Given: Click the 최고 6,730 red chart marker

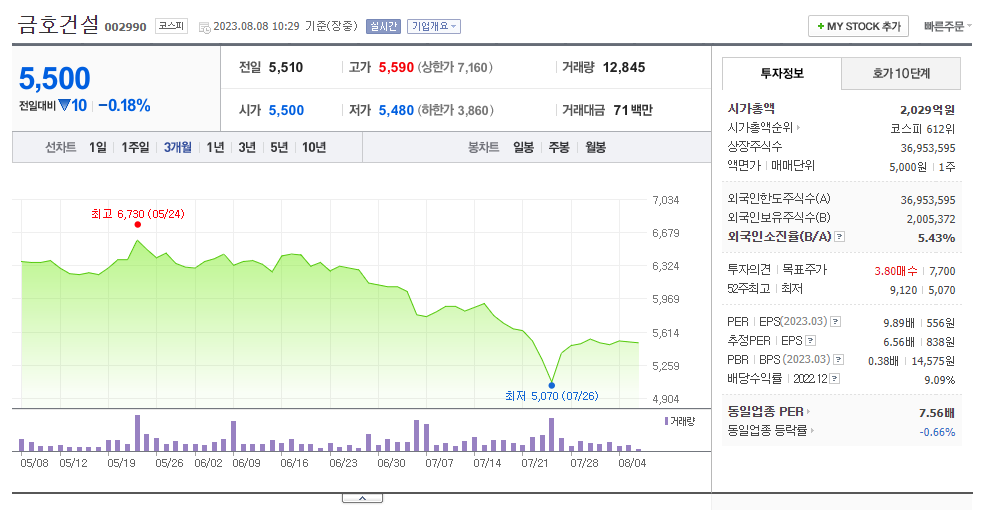Looking at the screenshot, I should point(137,224).
